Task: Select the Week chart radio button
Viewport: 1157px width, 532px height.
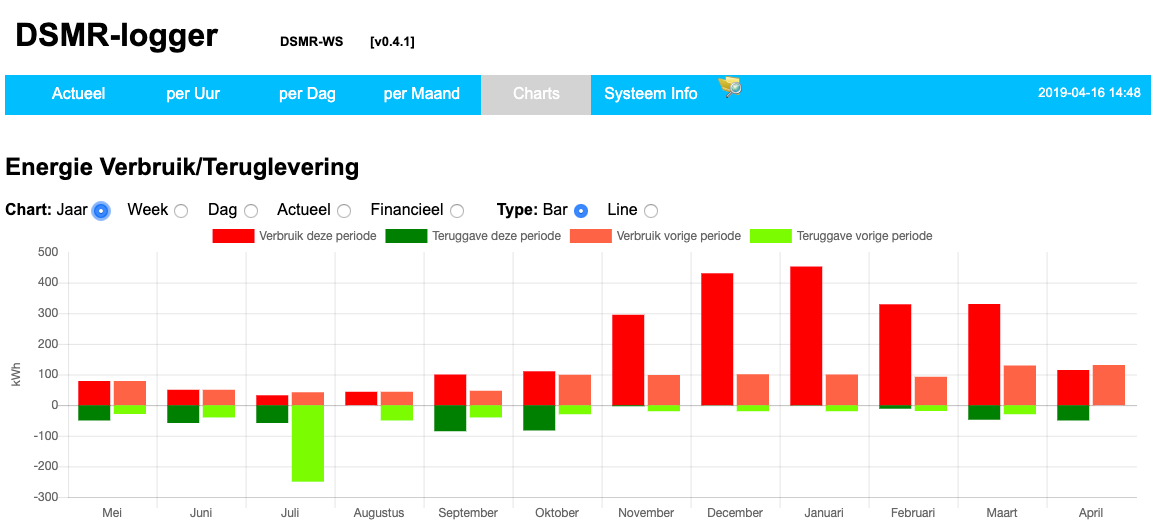Action: [181, 211]
